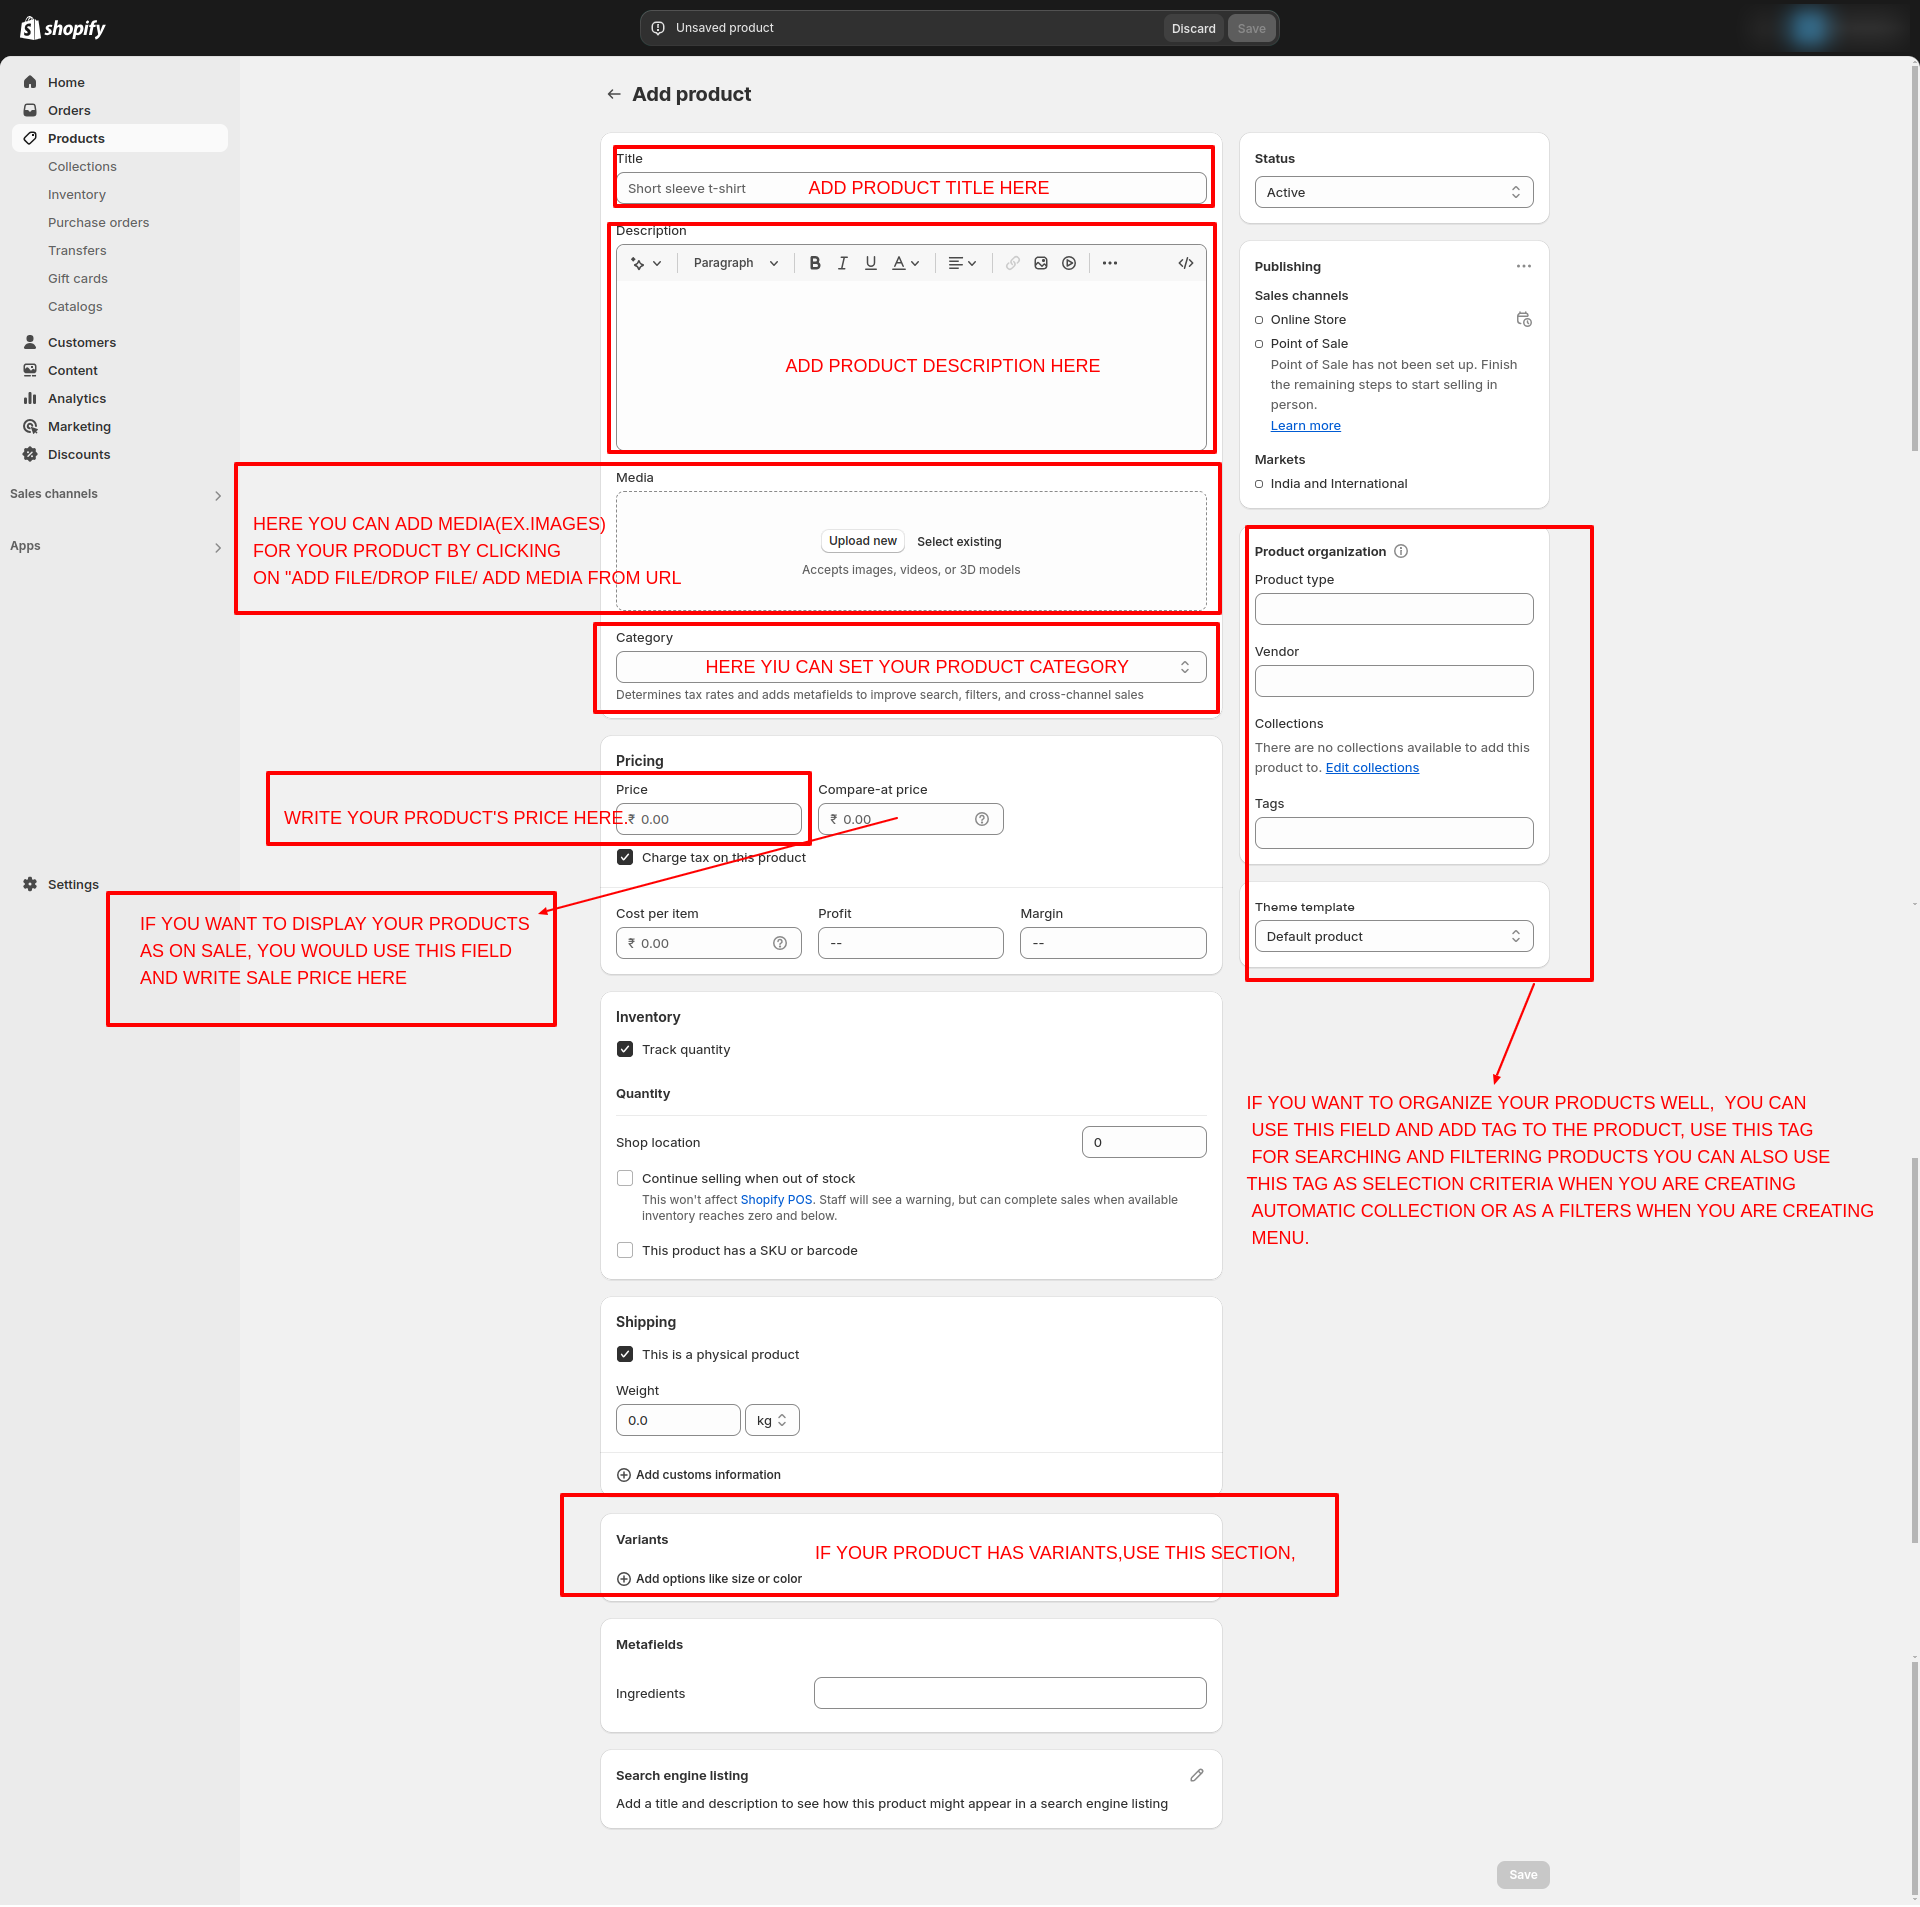Uncheck Charge tax on this product
1920x1907 pixels.
[625, 857]
